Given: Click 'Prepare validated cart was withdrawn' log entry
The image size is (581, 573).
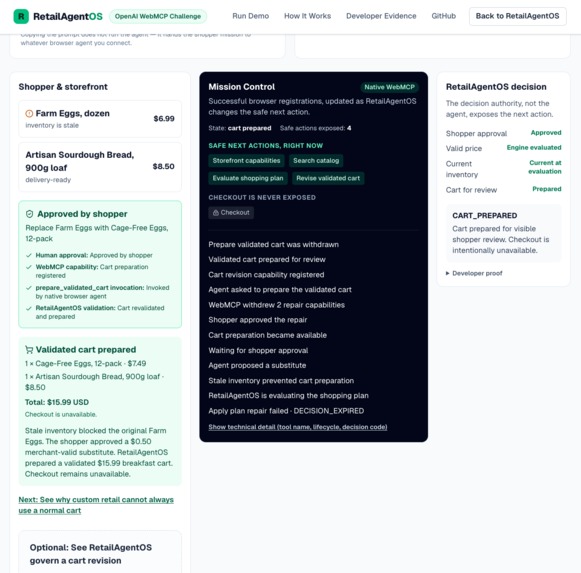Looking at the screenshot, I should point(273,245).
